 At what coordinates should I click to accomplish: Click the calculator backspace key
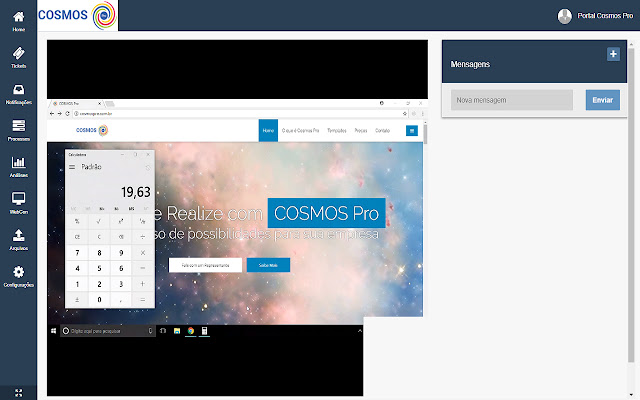[x=121, y=237]
